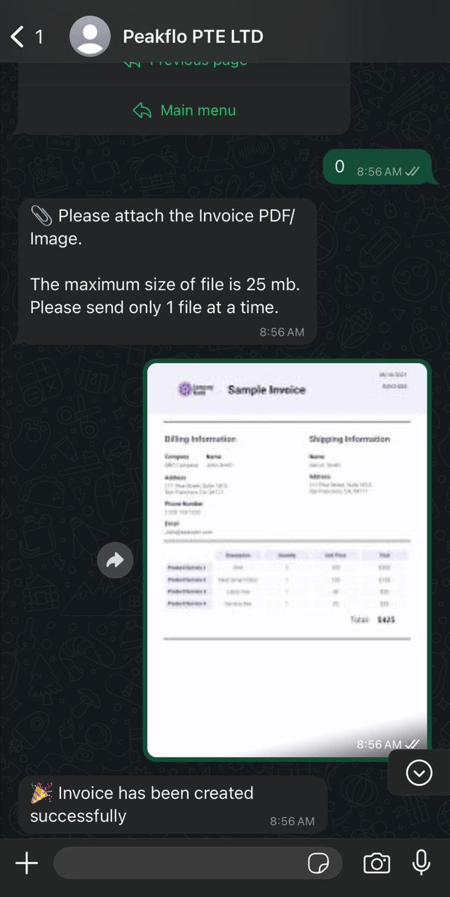Open the Sample Invoice image attachment
This screenshot has height=897, width=450.
coord(287,560)
